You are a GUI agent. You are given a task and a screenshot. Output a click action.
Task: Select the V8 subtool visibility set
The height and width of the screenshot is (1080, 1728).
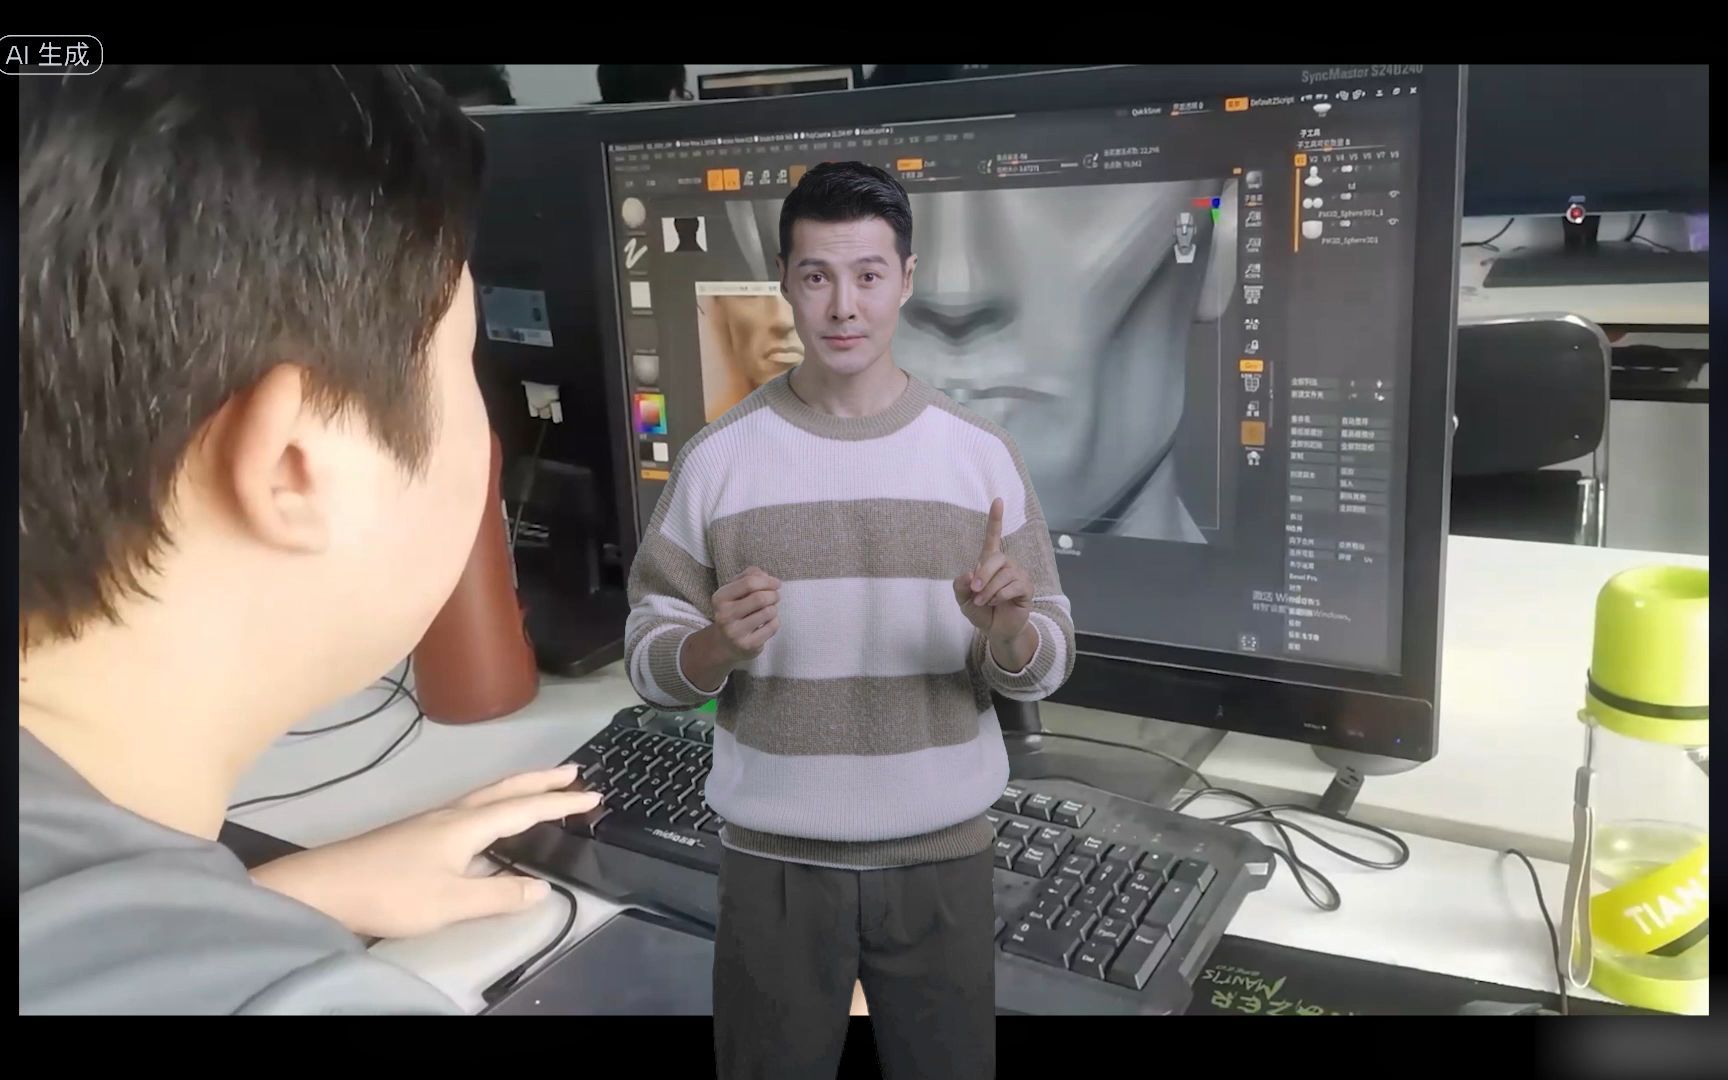pos(1394,155)
